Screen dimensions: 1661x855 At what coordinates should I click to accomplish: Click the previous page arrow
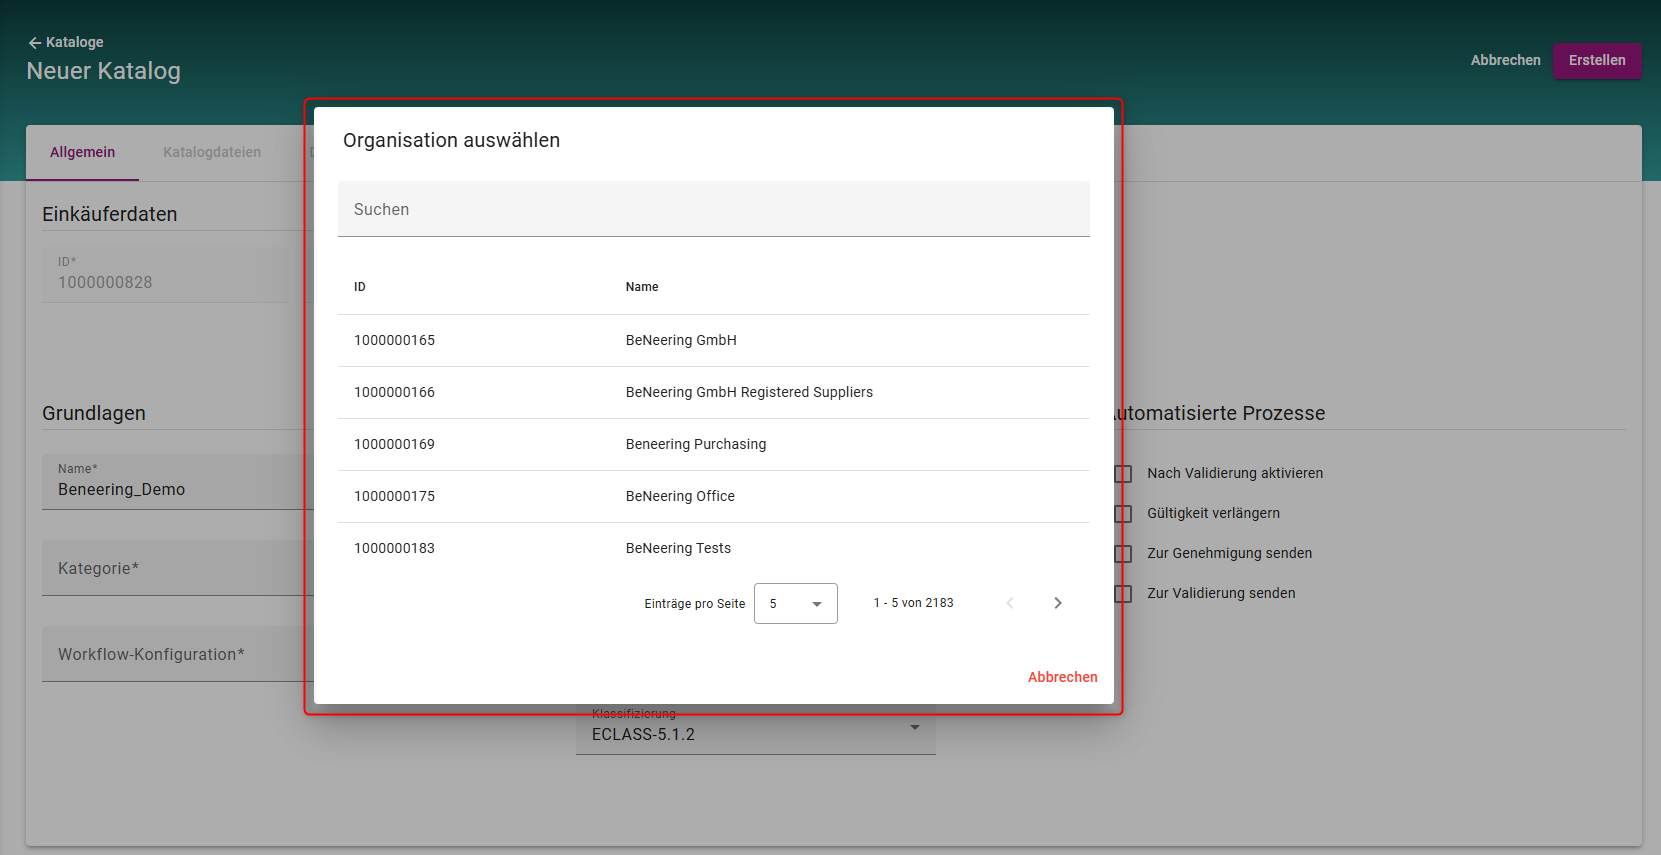click(x=1010, y=603)
